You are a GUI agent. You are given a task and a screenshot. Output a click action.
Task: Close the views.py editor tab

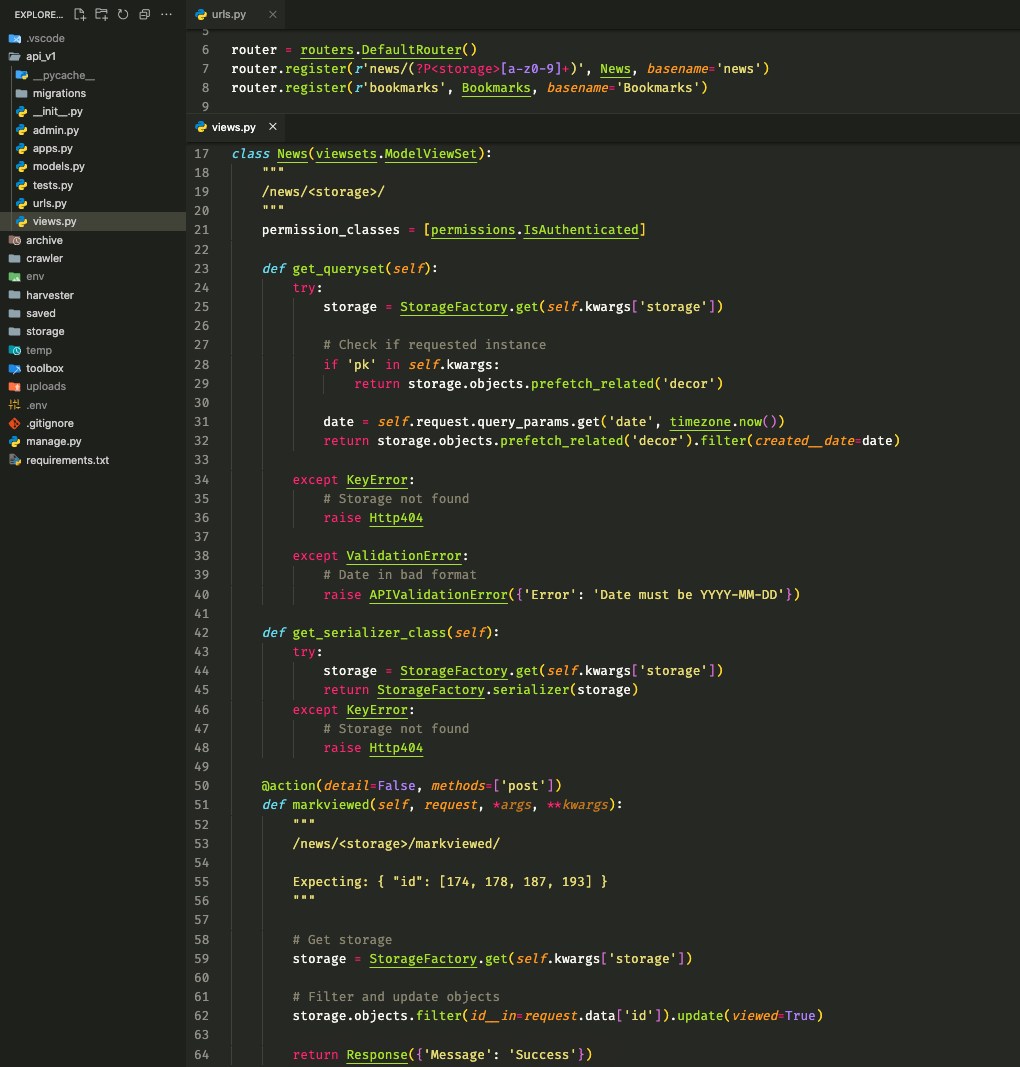tap(273, 127)
